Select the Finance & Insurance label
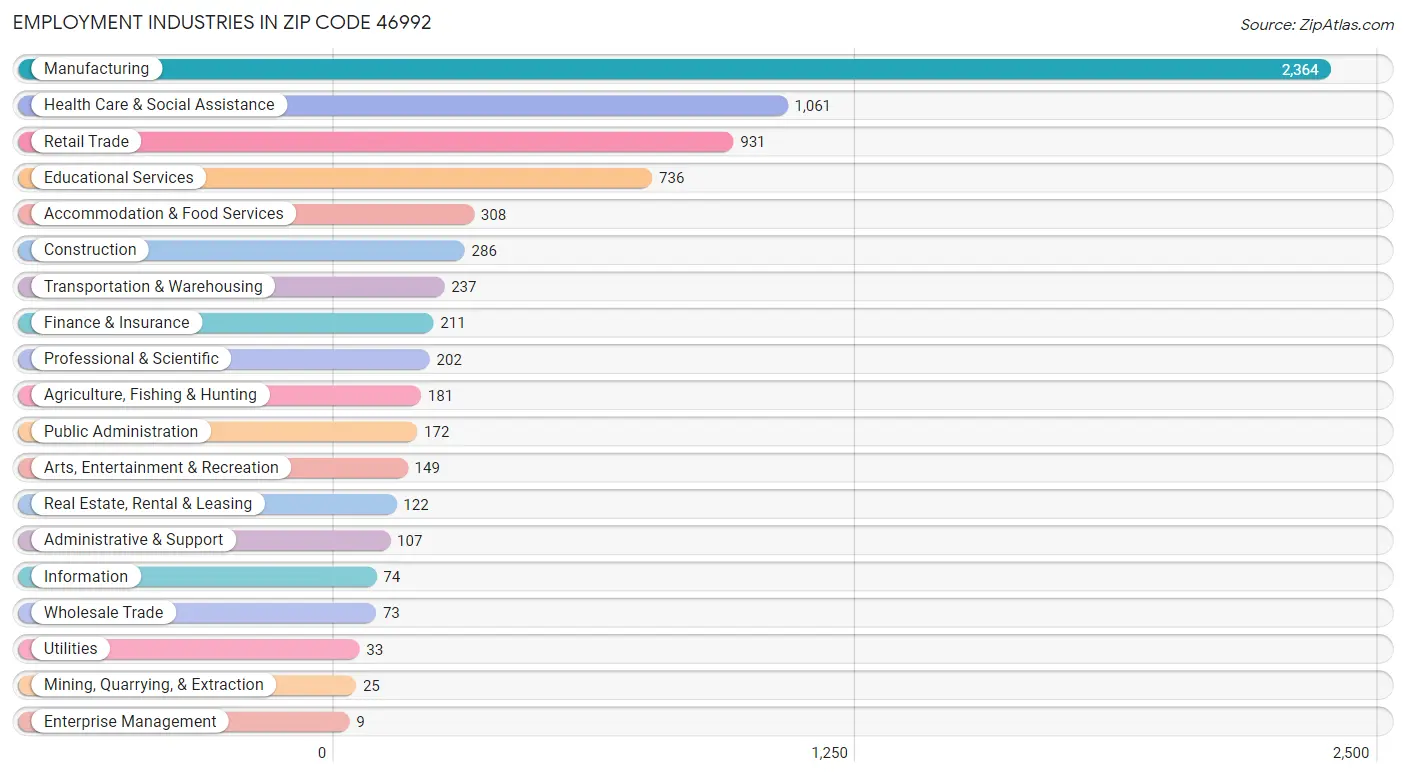The height and width of the screenshot is (776, 1406). [x=116, y=323]
